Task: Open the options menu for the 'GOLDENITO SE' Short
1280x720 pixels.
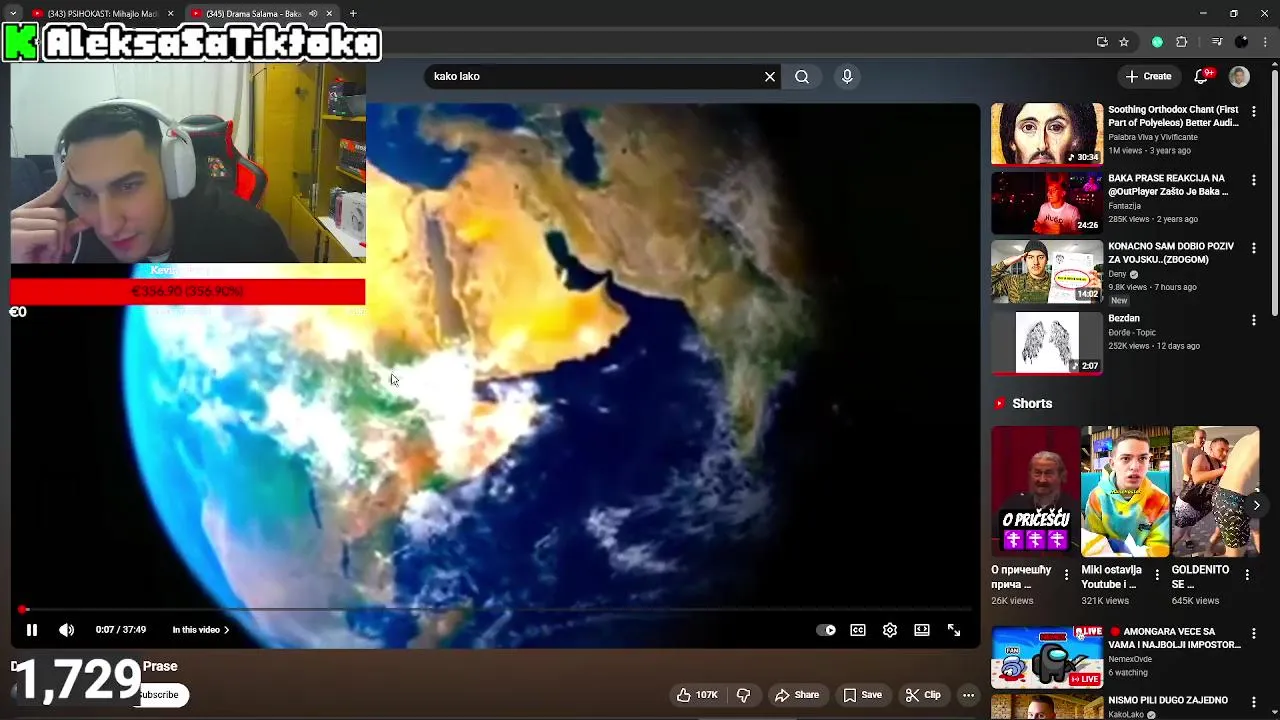Action: [1247, 575]
